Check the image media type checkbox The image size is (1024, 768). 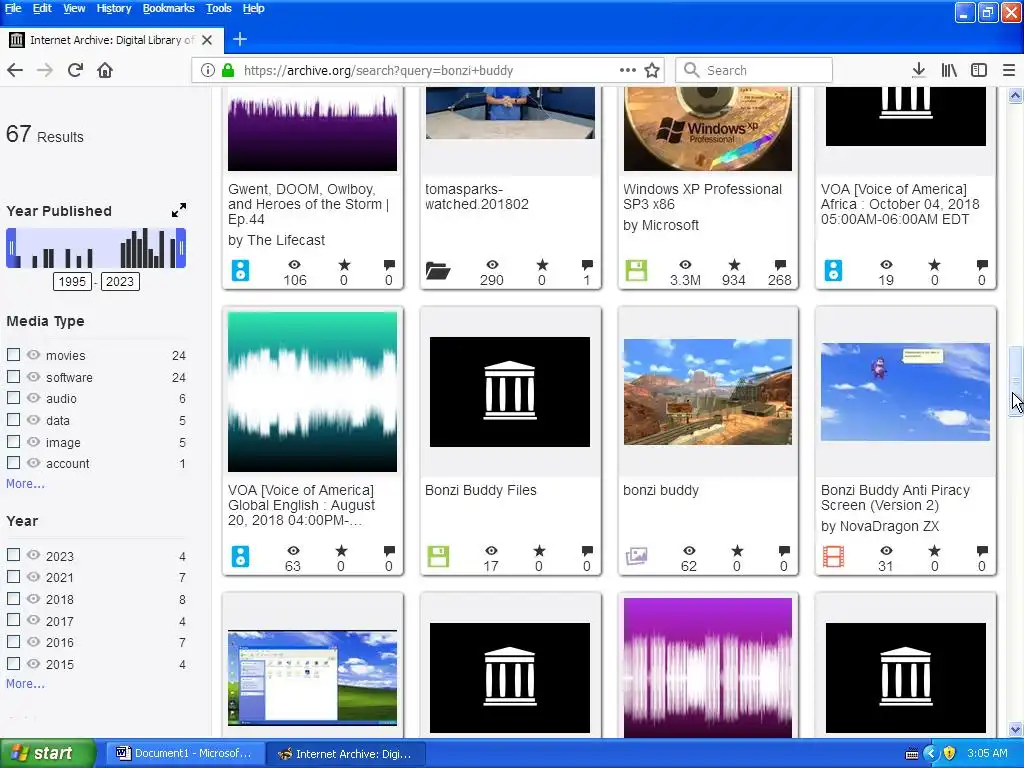click(13, 441)
